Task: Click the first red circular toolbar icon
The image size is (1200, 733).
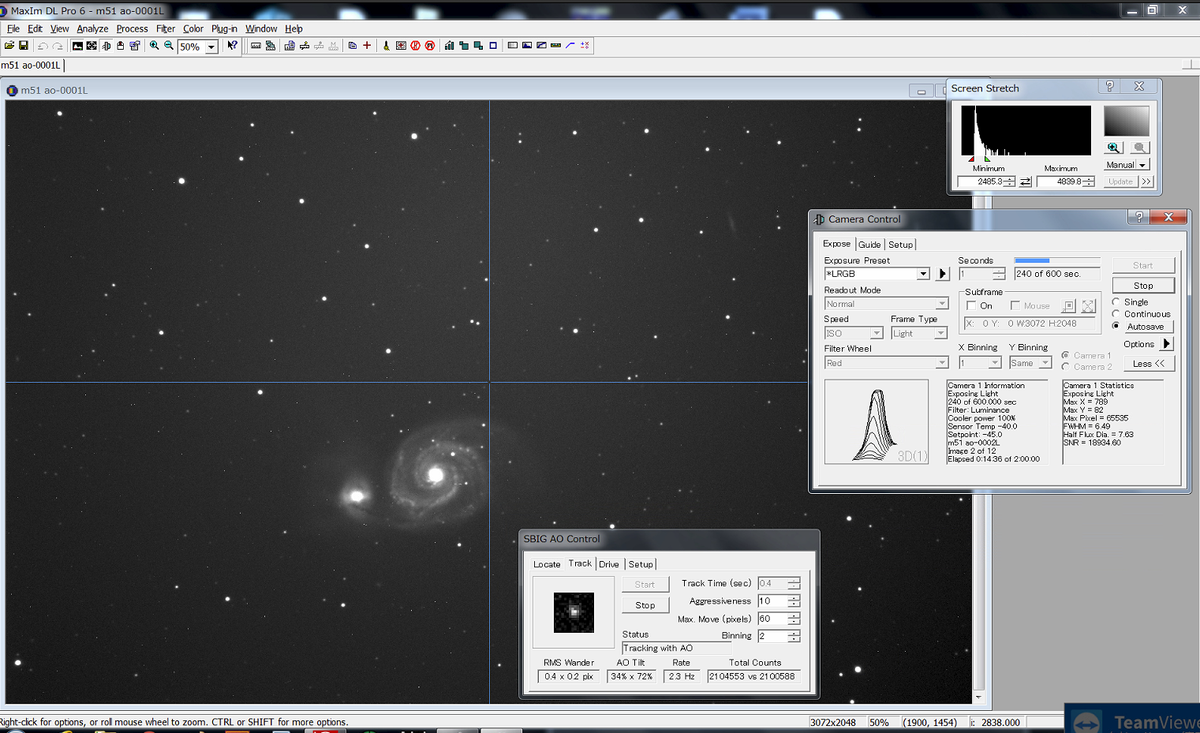Action: (415, 46)
